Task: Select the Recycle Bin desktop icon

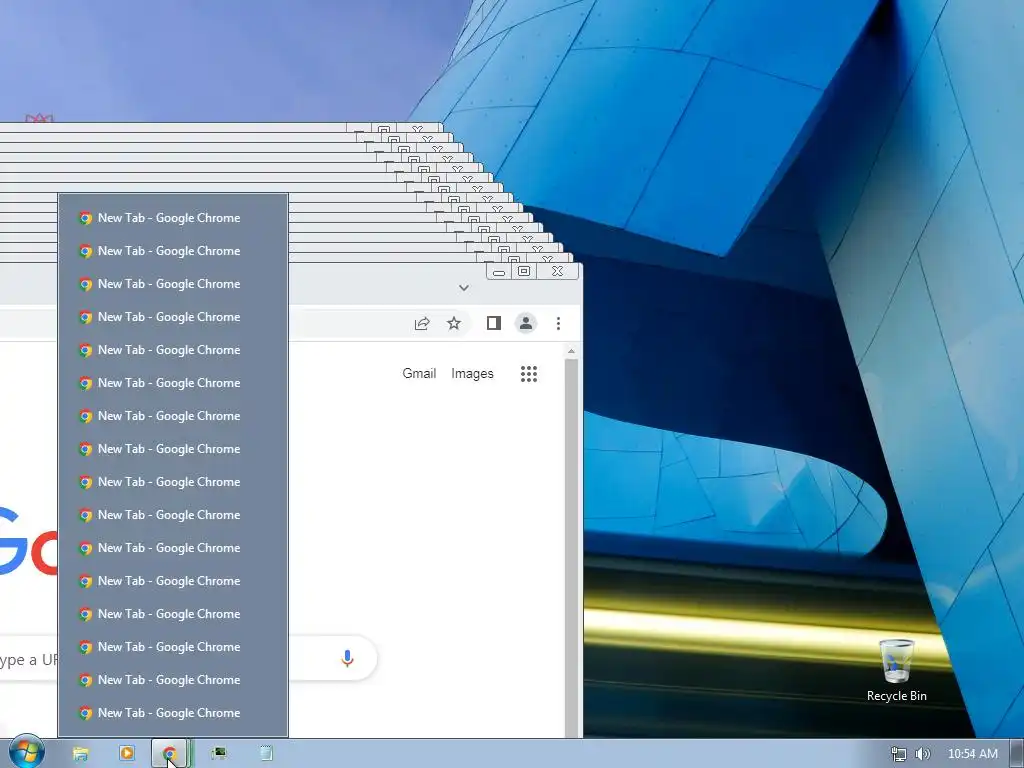Action: click(x=897, y=671)
